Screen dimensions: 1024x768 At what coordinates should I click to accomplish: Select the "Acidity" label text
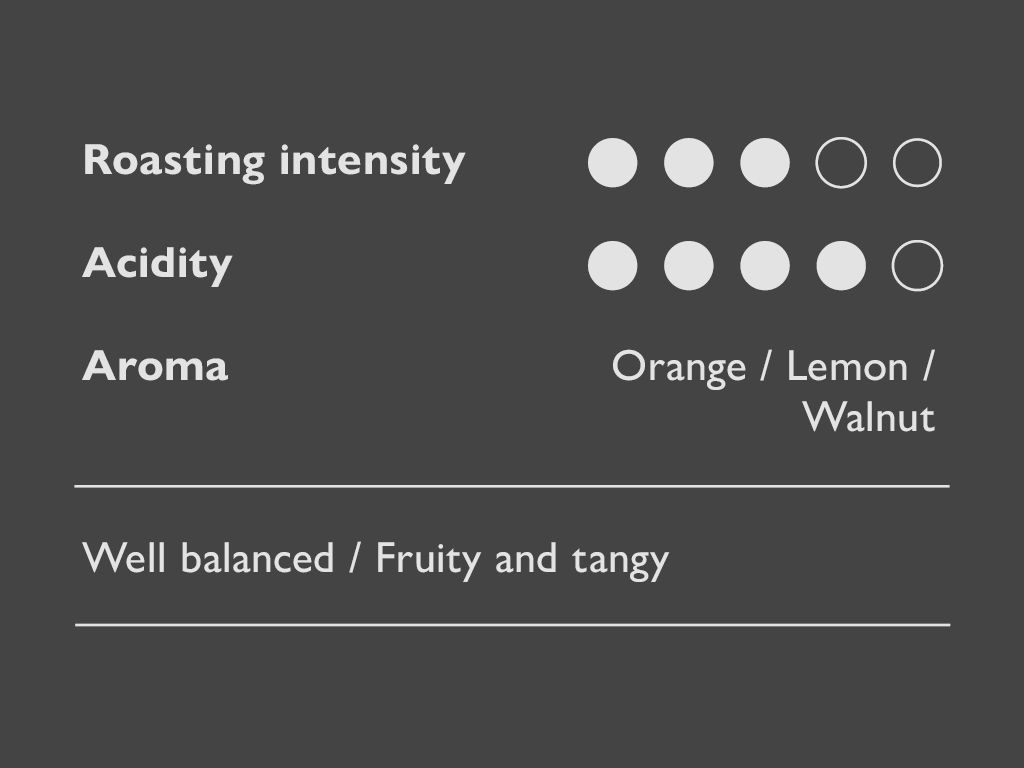[157, 263]
